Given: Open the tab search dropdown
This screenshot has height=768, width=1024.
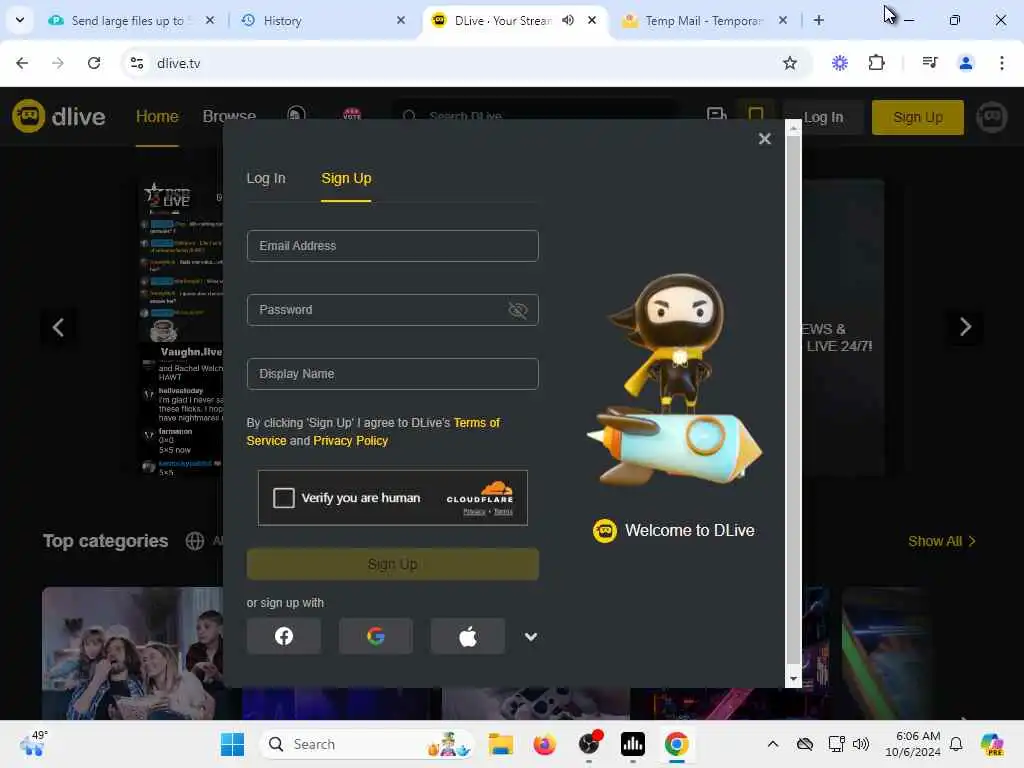Looking at the screenshot, I should point(20,20).
